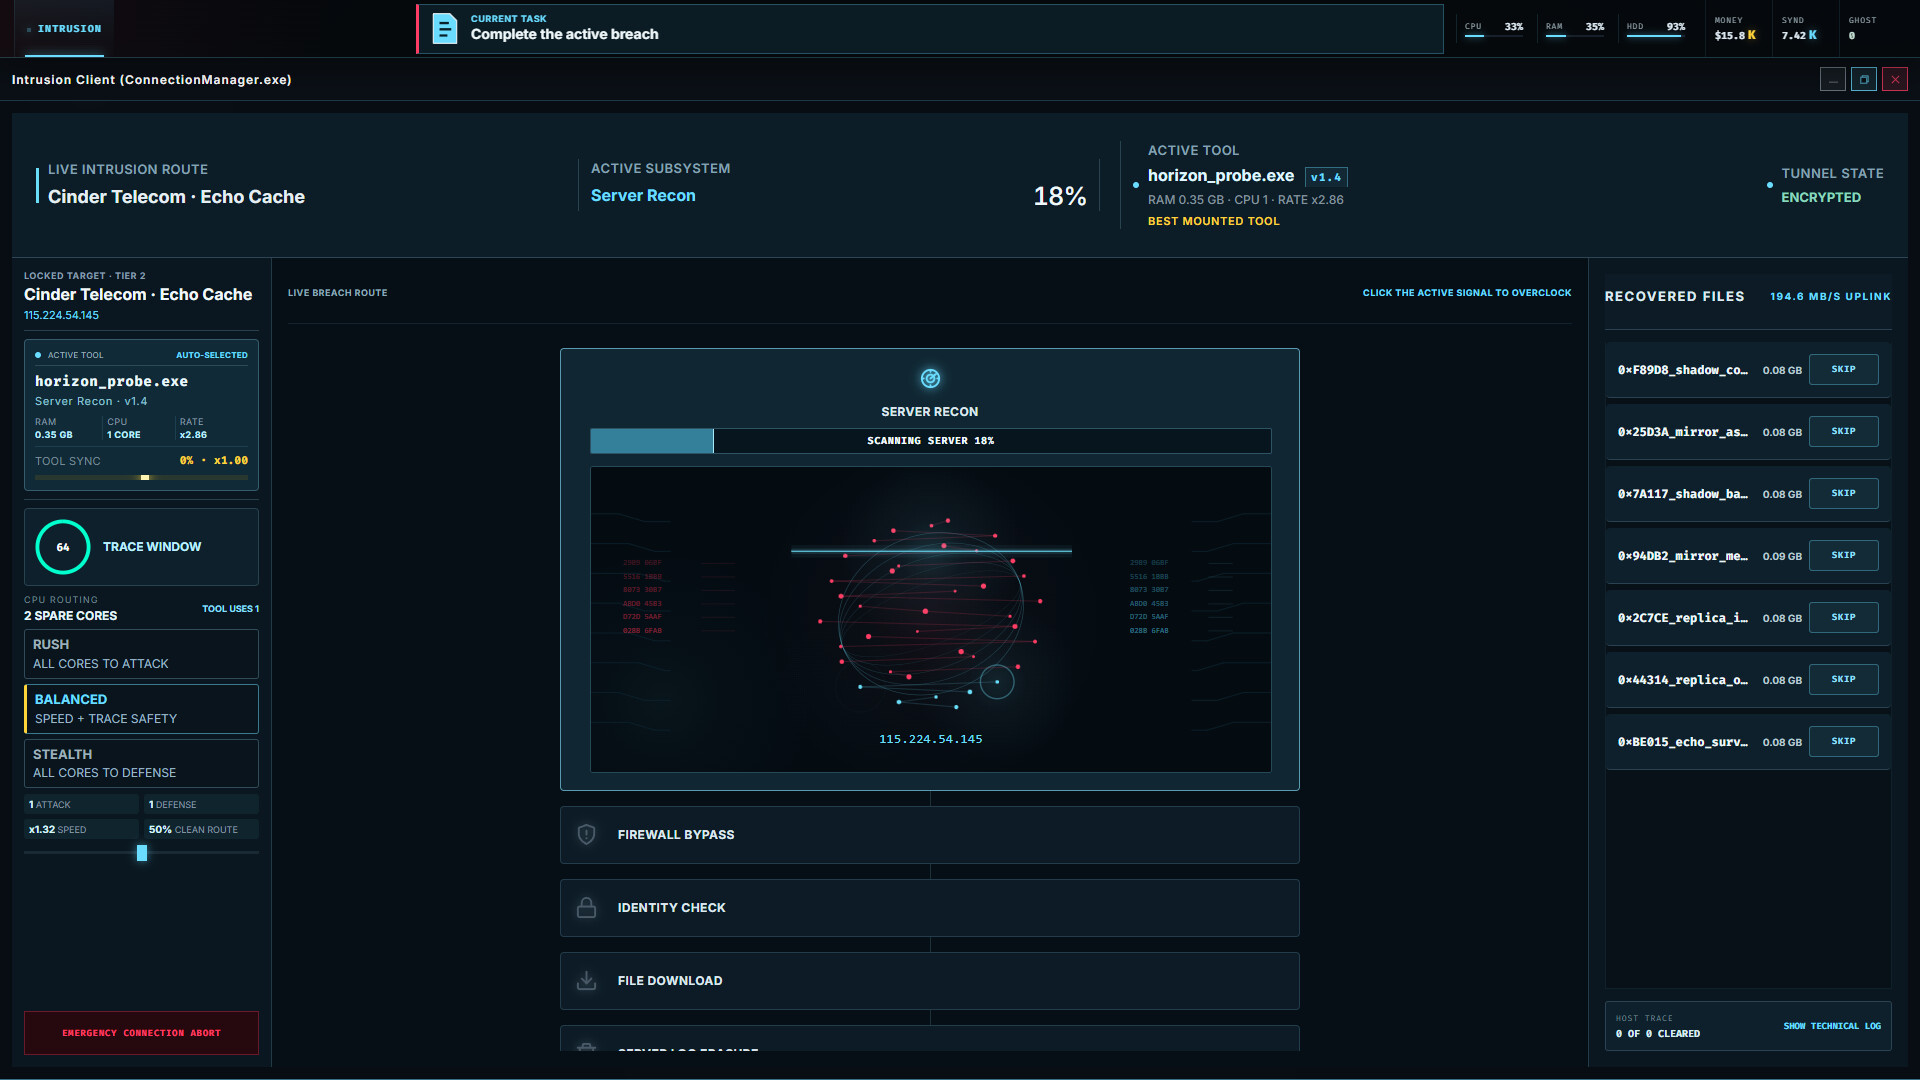The image size is (1920, 1080).
Task: Click Emergency Connection Abort button
Action: coord(141,1033)
